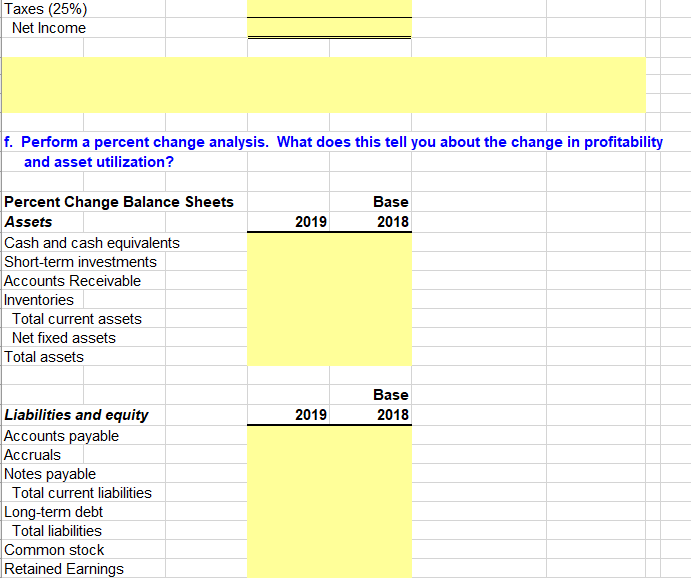The width and height of the screenshot is (691, 578).
Task: Select 'Net fixed assets' row label
Action: (64, 337)
